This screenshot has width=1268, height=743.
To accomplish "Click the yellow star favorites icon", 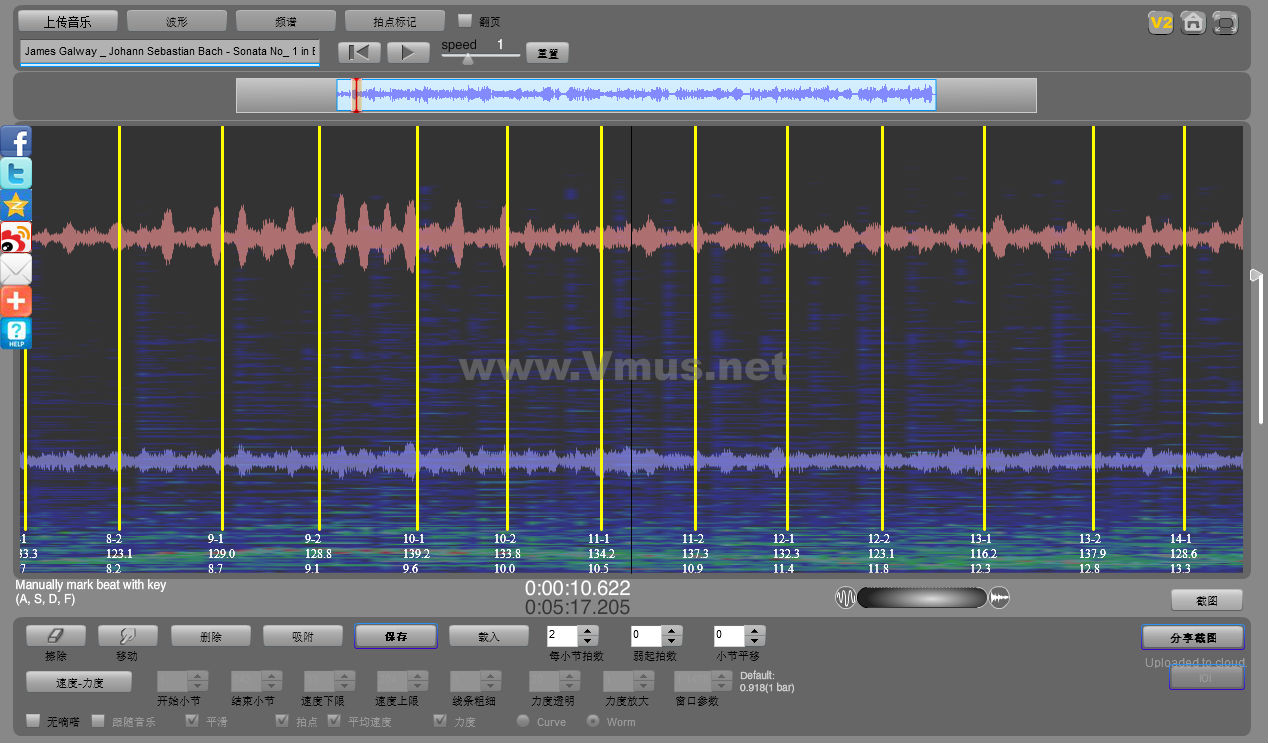I will point(16,205).
